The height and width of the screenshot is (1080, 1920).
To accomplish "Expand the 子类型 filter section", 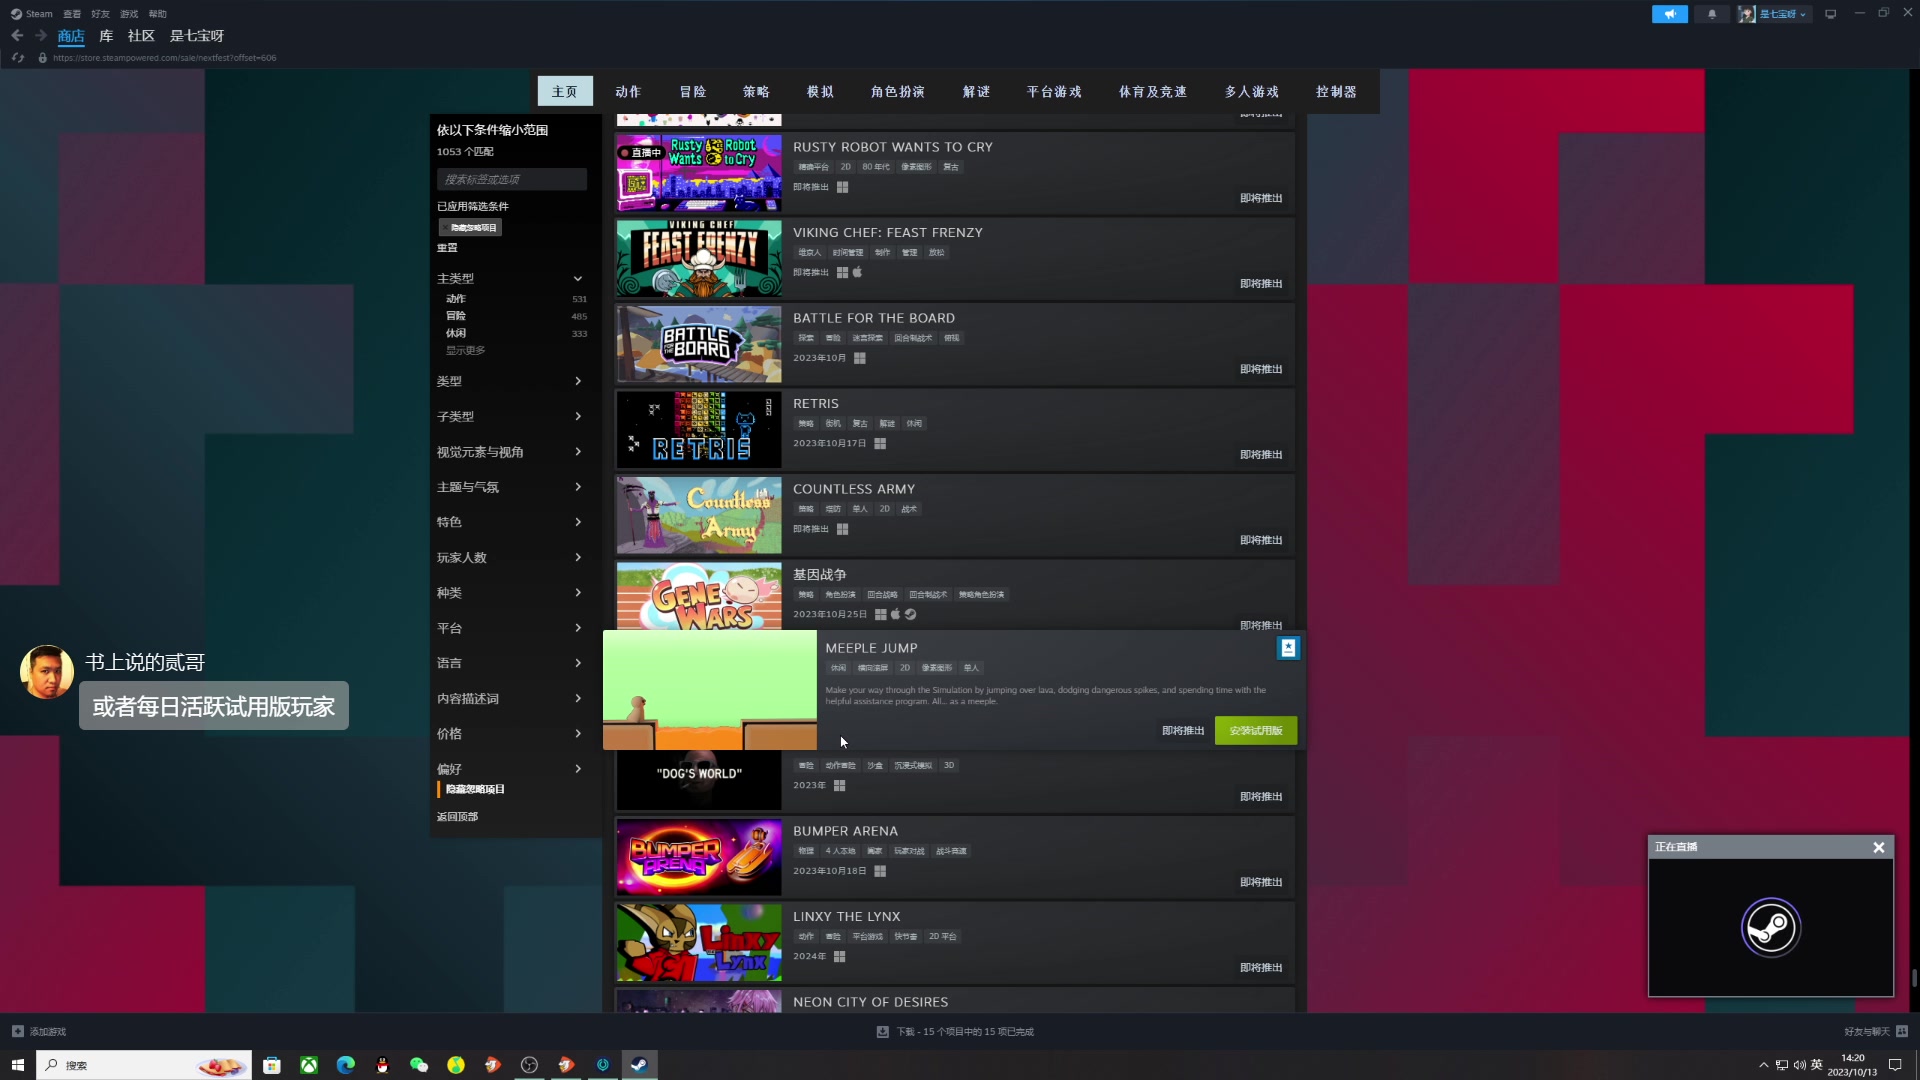I will (510, 416).
